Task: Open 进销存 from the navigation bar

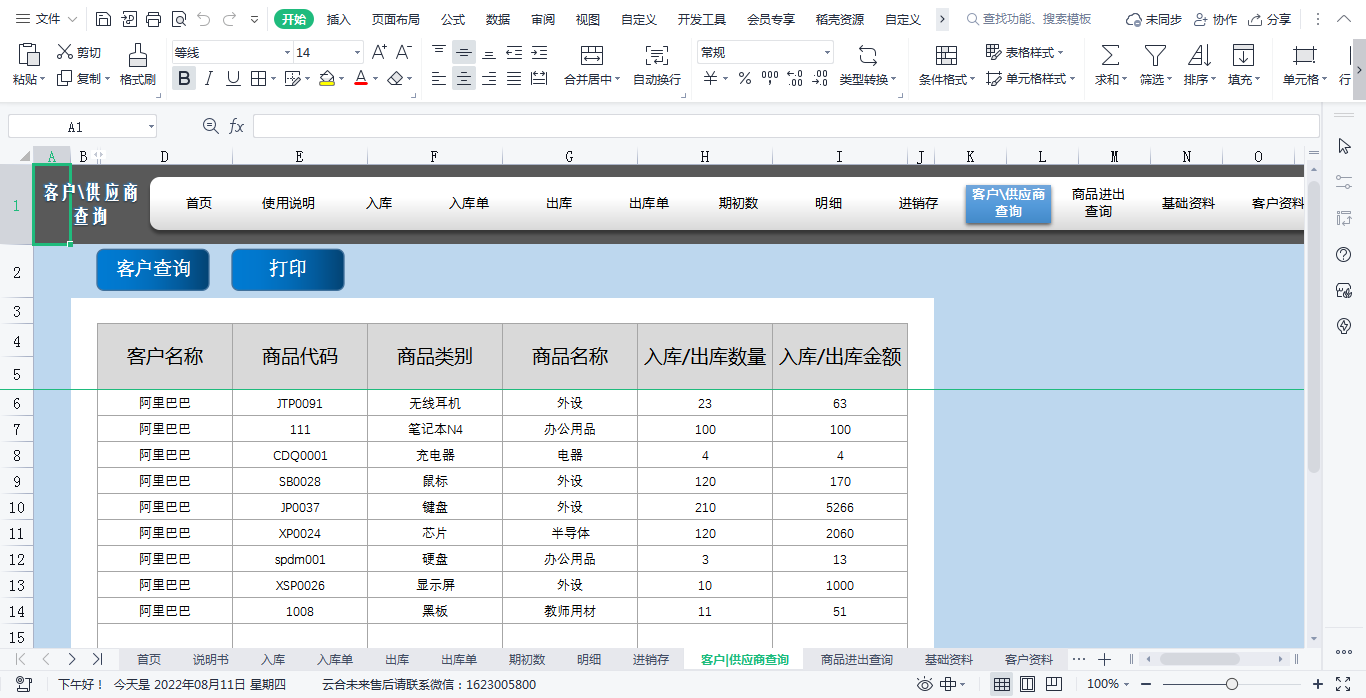Action: 918,203
